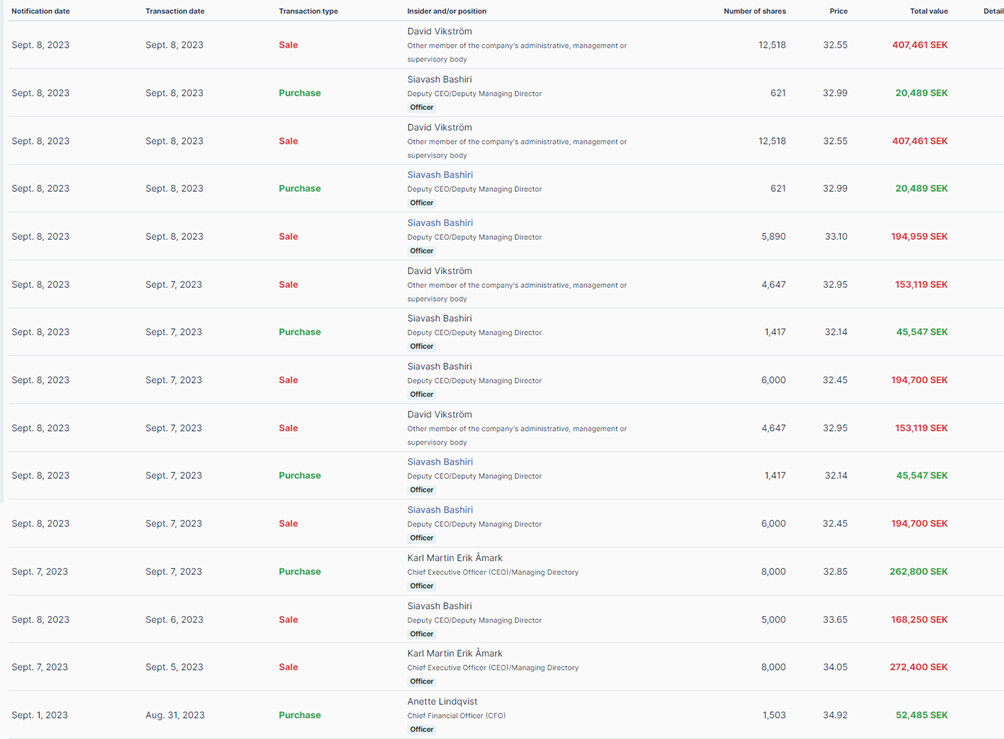Click the Details column header
This screenshot has width=1004, height=739.
click(992, 11)
